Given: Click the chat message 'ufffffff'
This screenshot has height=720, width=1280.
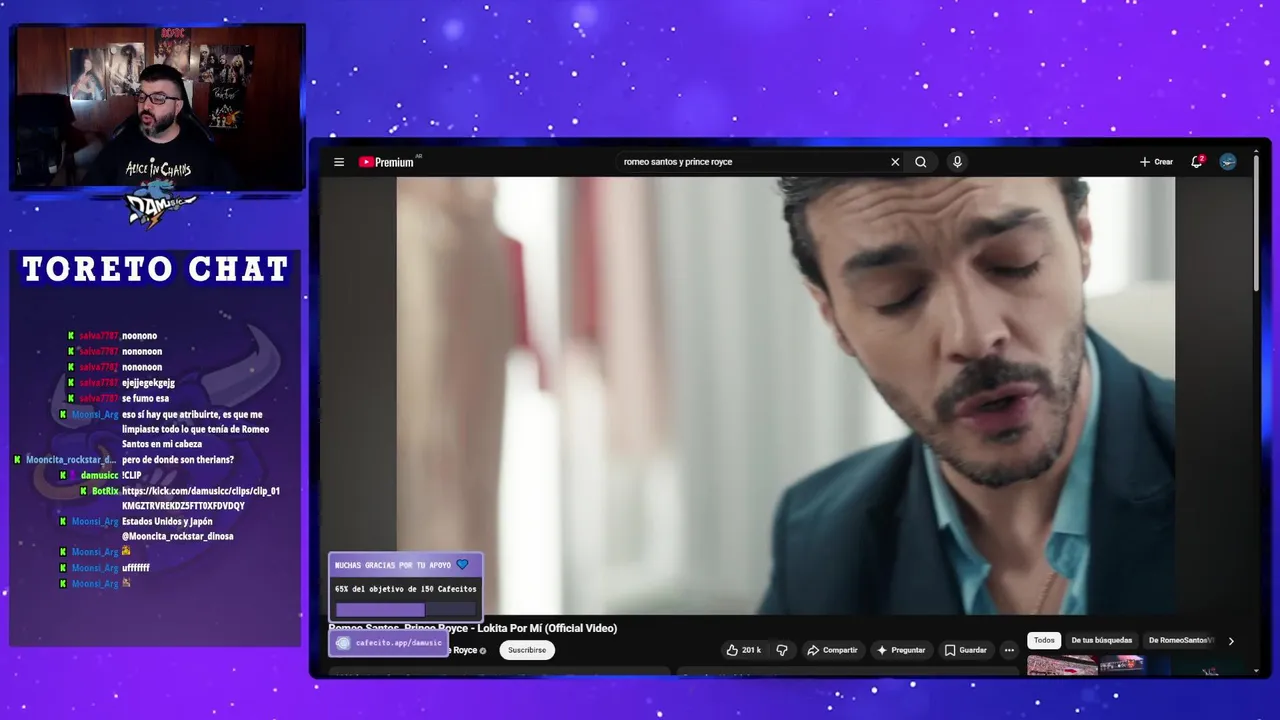Looking at the screenshot, I should coord(136,568).
